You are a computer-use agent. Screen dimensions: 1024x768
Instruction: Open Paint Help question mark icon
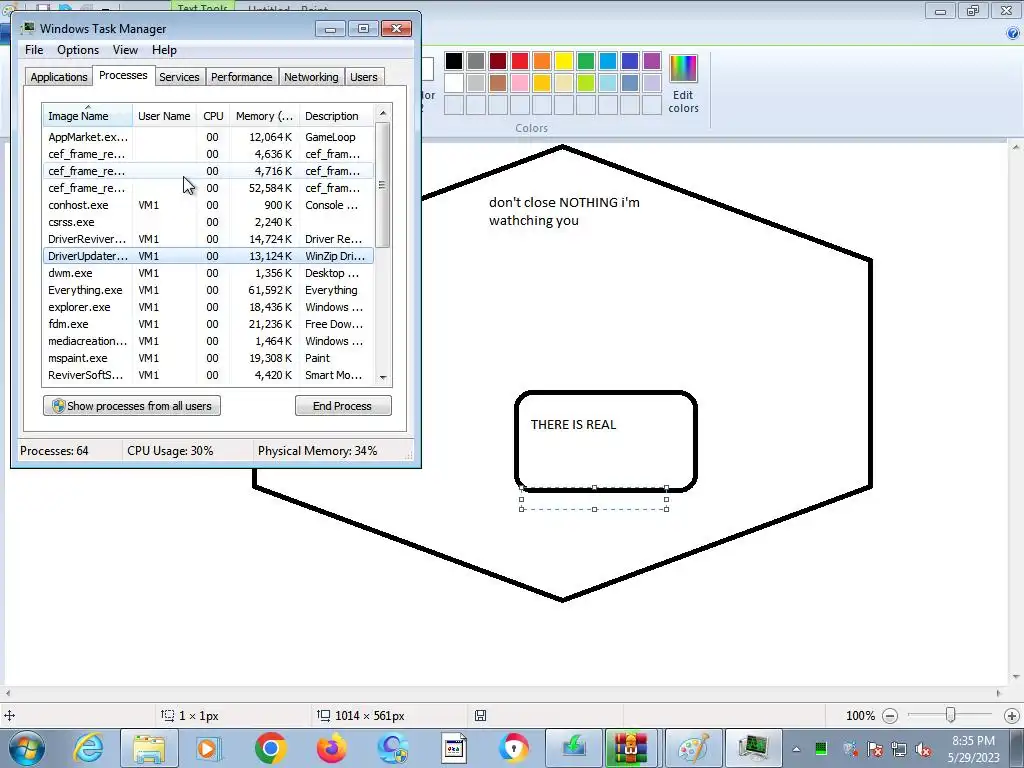(x=1013, y=33)
